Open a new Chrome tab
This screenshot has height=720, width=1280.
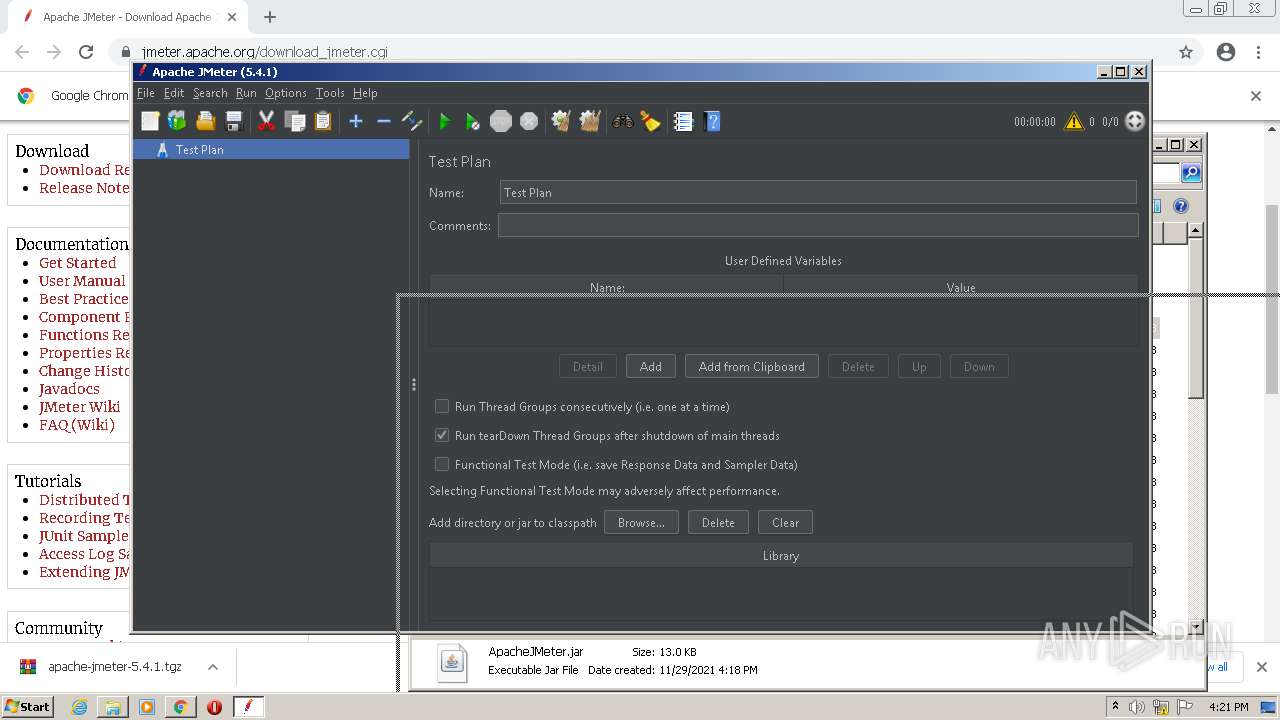[269, 17]
